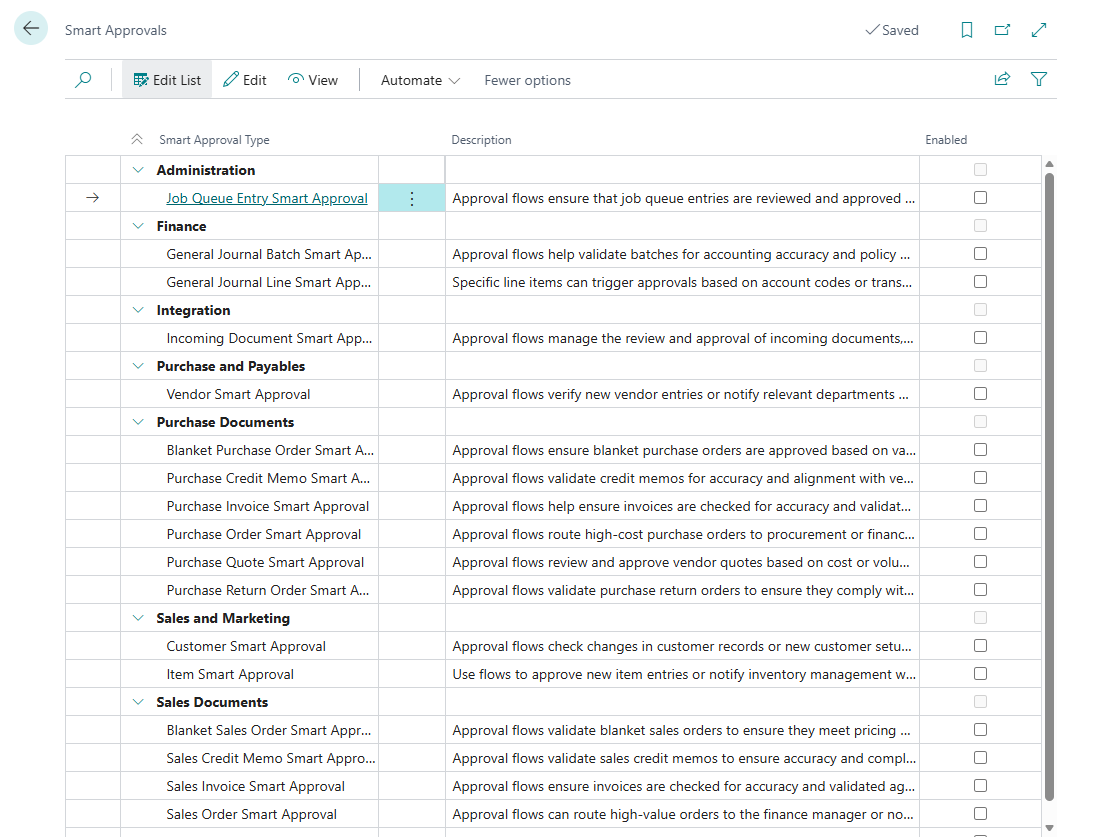Open the search with the magnifier icon

point(83,78)
